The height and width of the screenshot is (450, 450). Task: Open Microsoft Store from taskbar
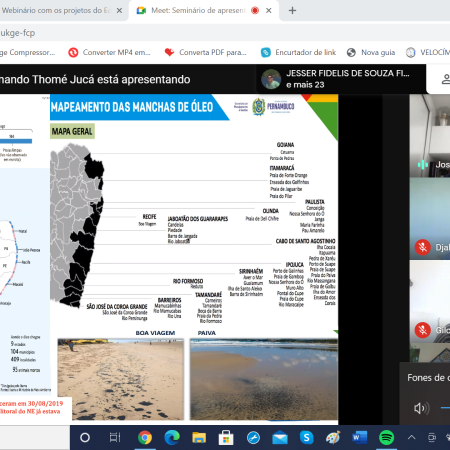tap(226, 437)
